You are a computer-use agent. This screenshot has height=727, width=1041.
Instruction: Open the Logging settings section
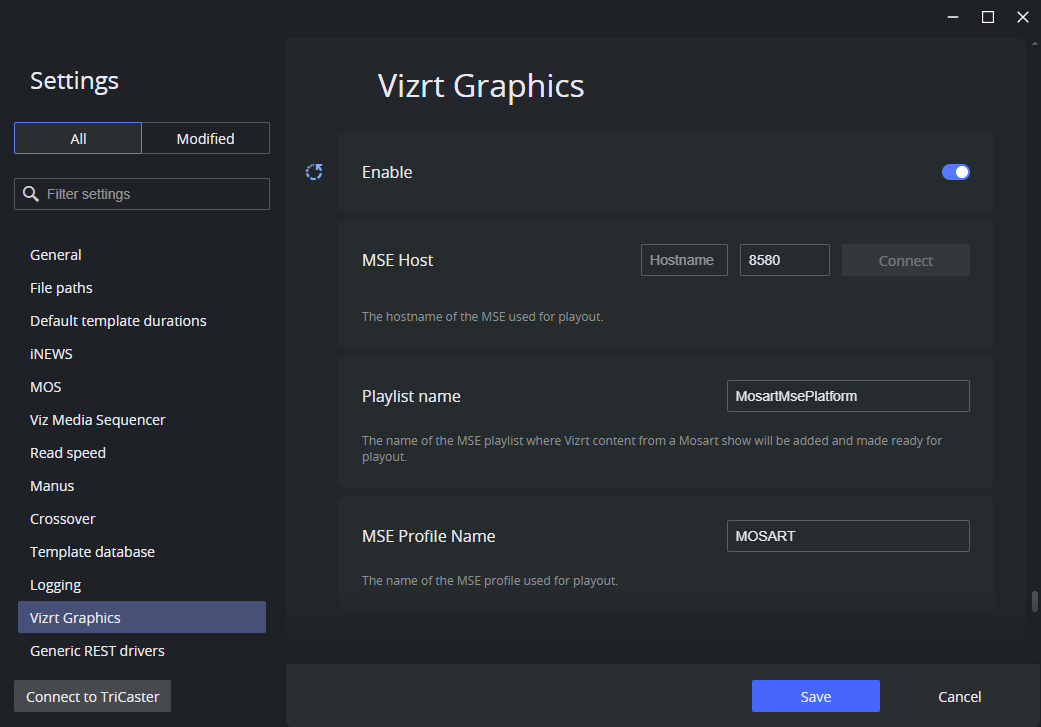tap(55, 584)
